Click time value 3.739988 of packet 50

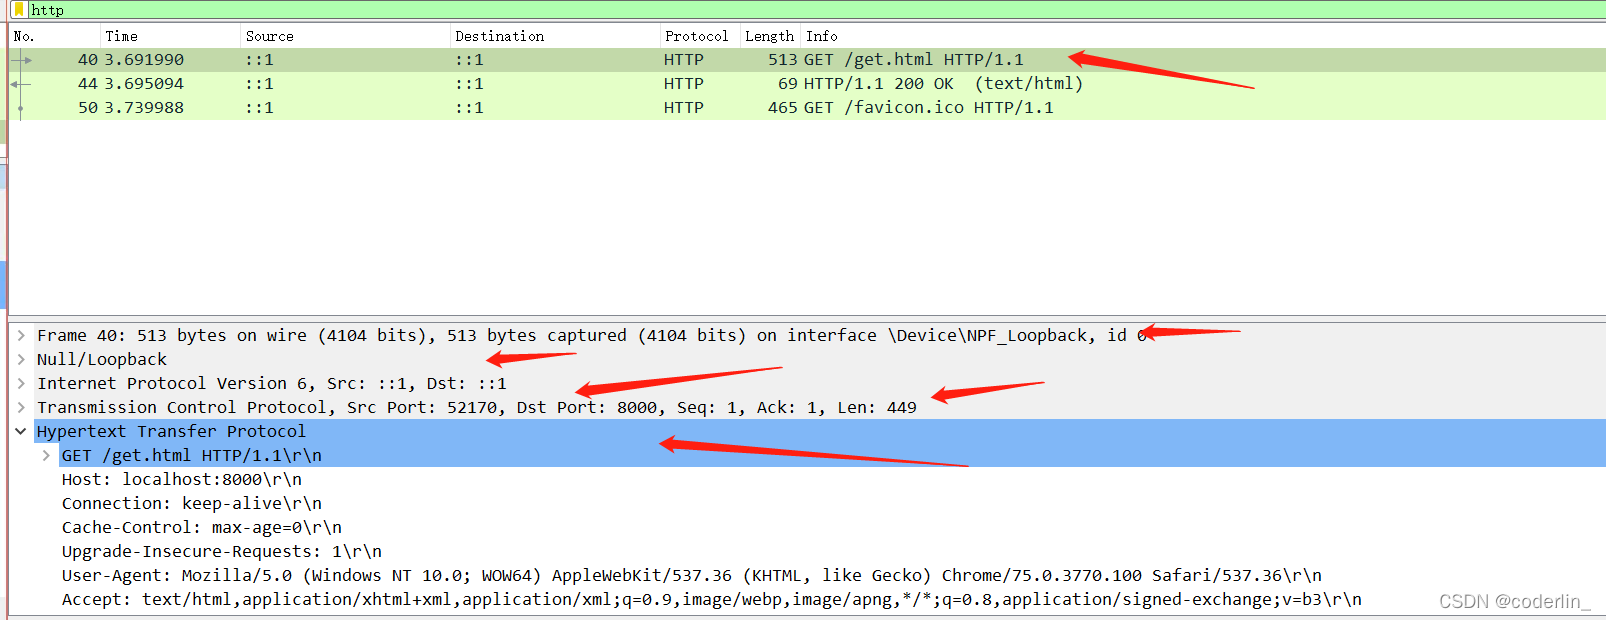coord(144,108)
